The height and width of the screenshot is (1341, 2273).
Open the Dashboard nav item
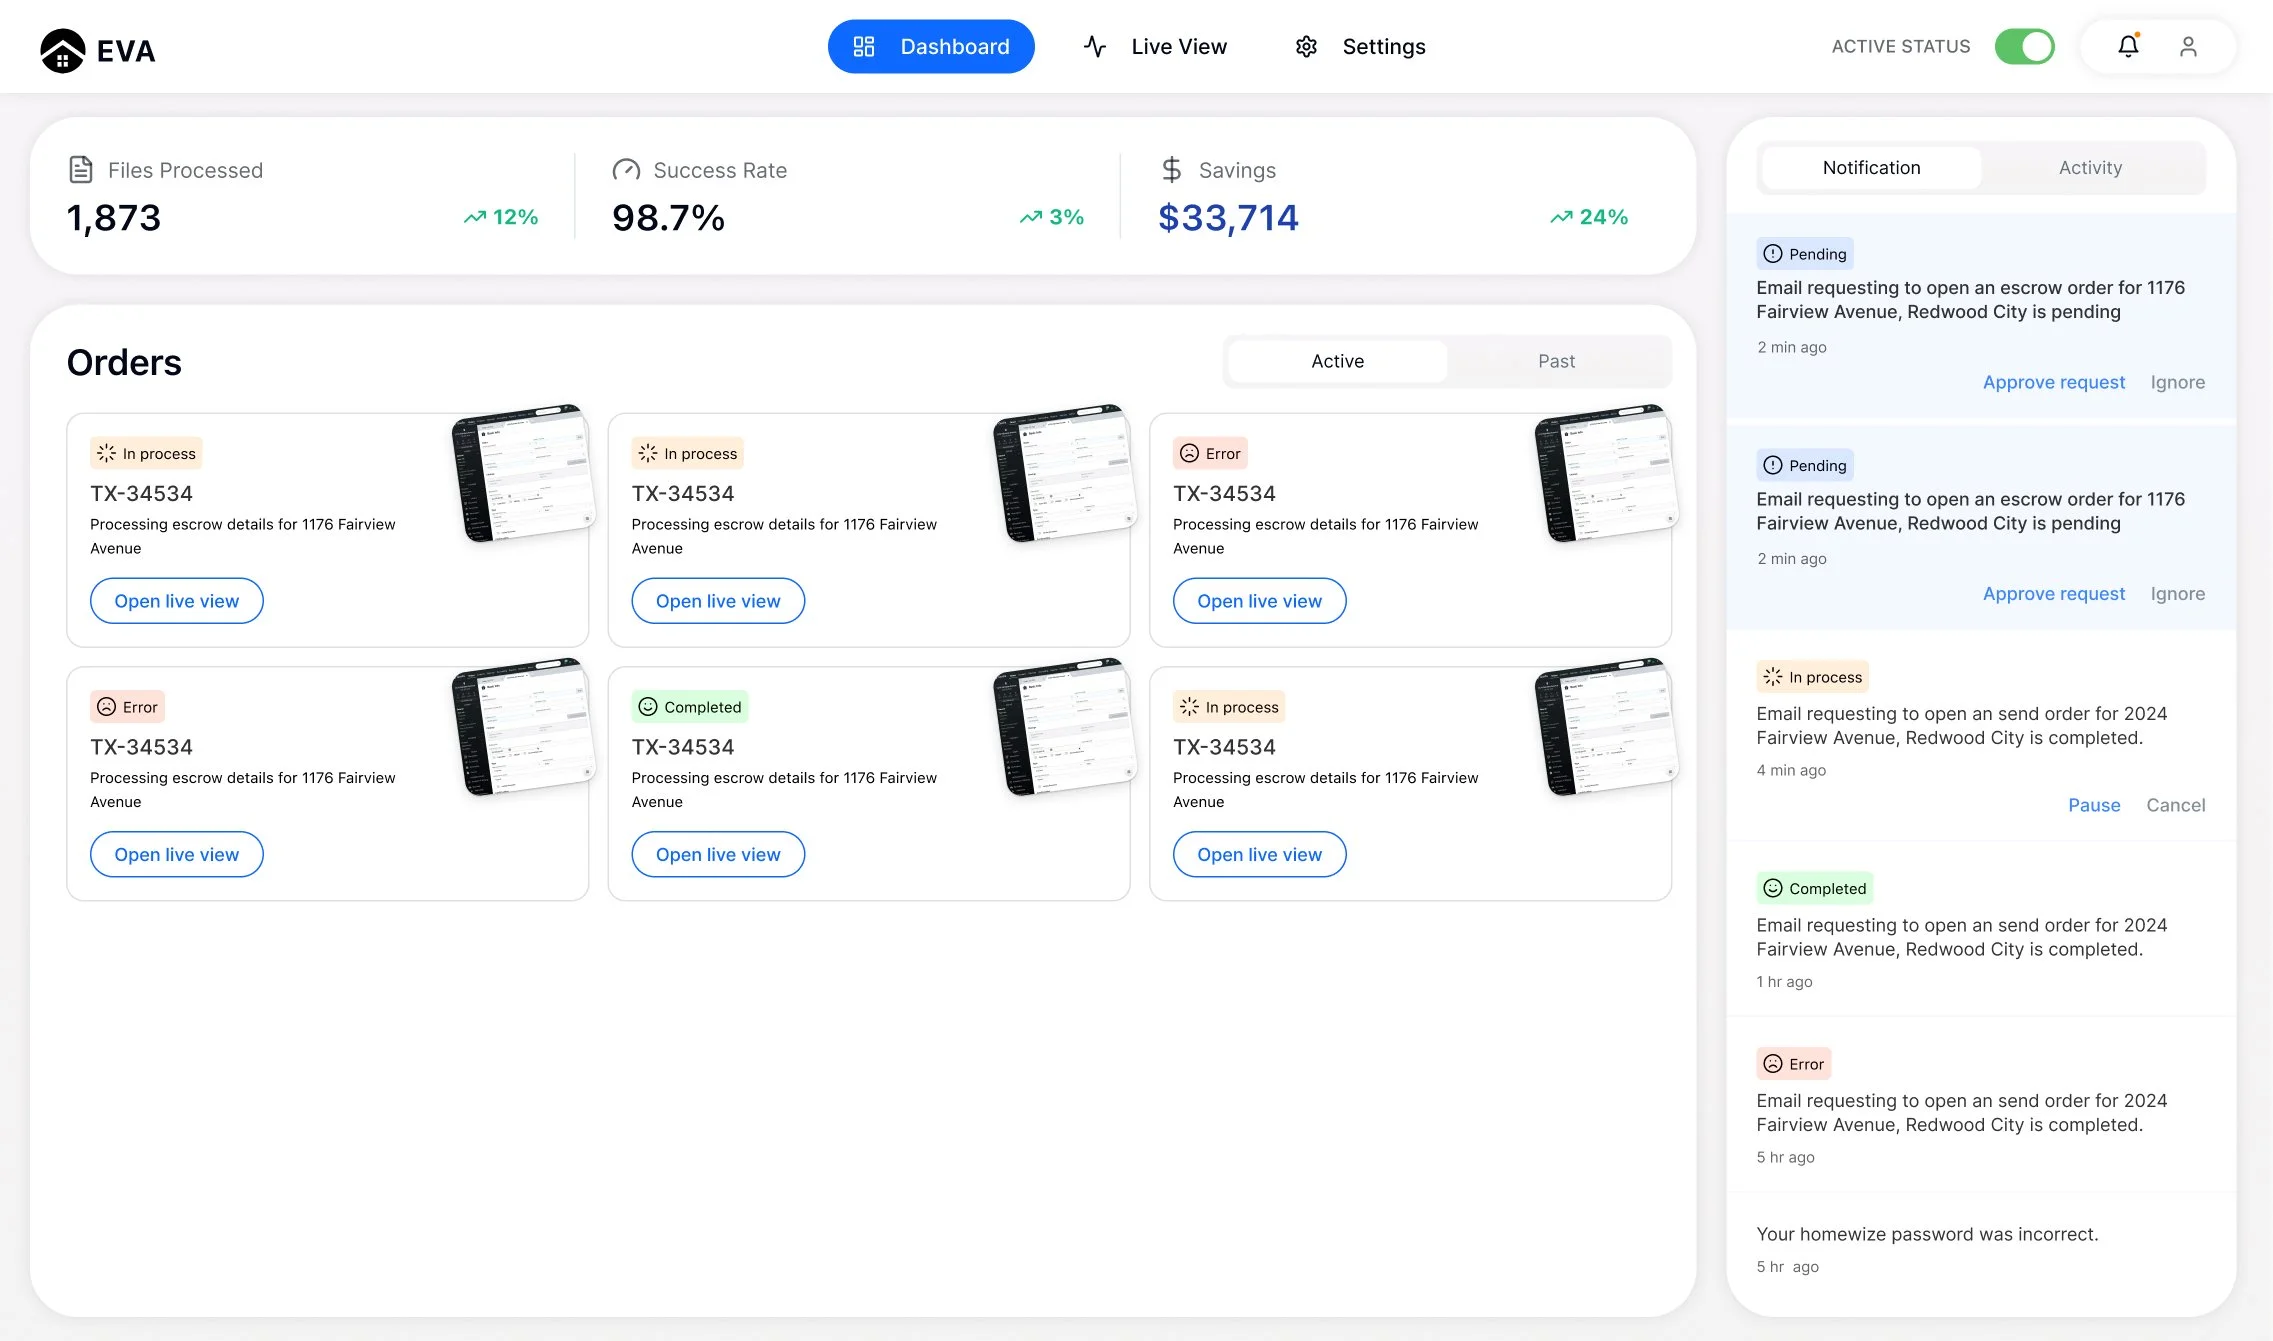(931, 47)
